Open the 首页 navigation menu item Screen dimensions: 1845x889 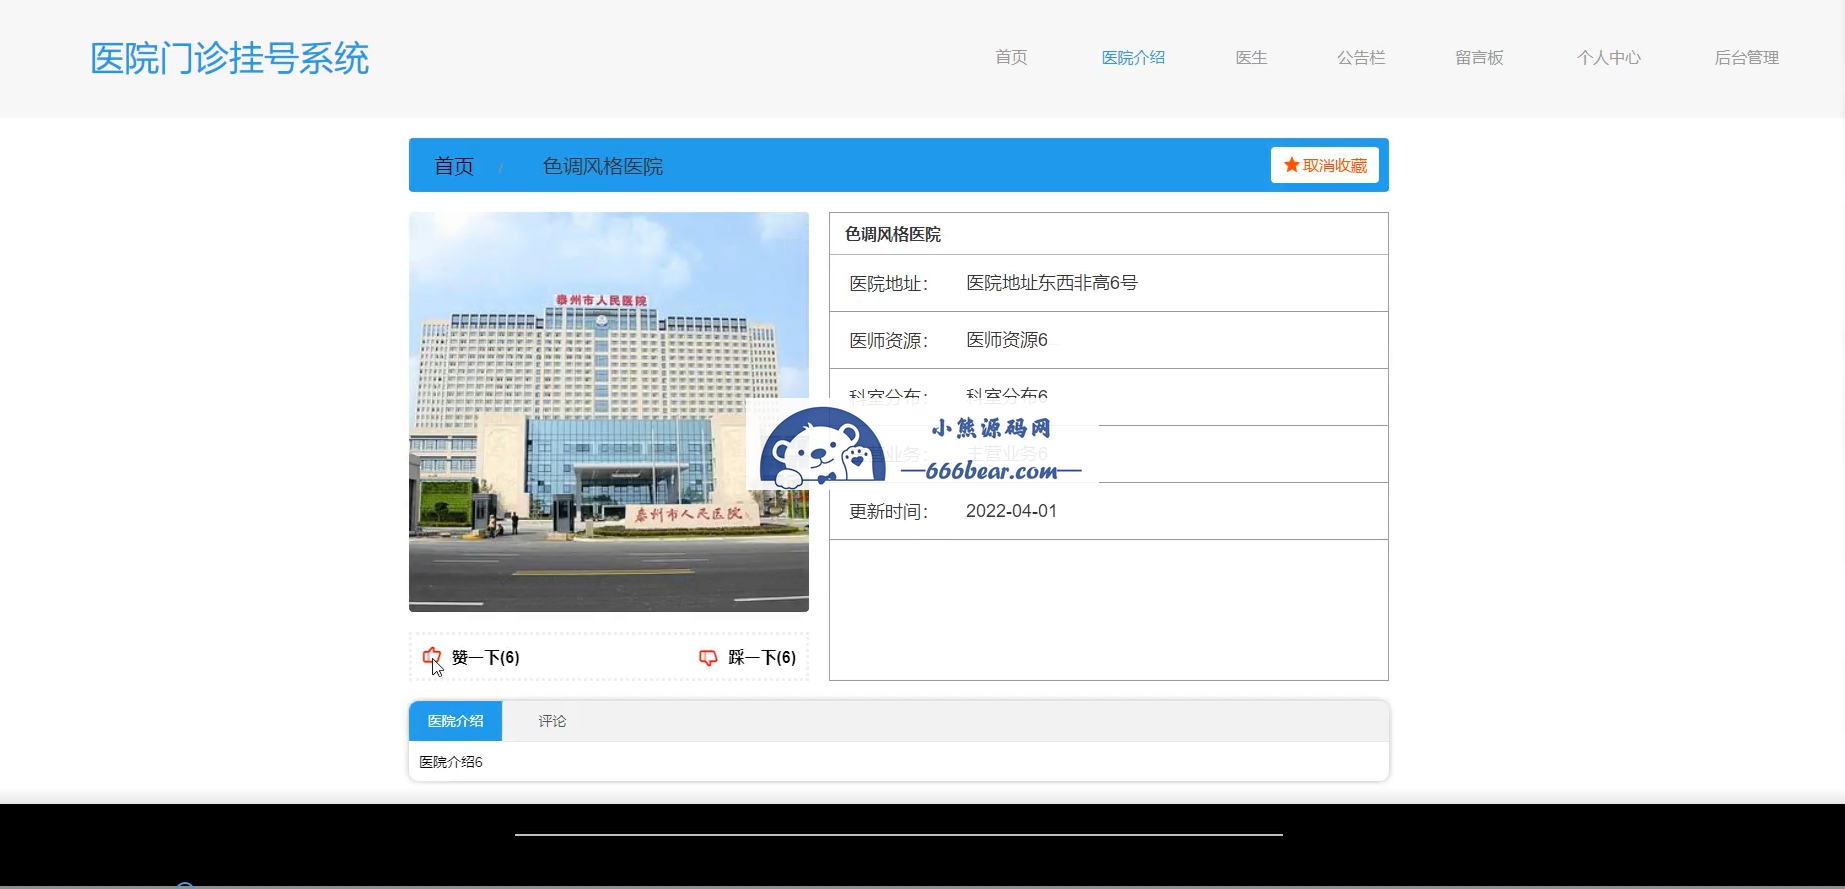1011,57
